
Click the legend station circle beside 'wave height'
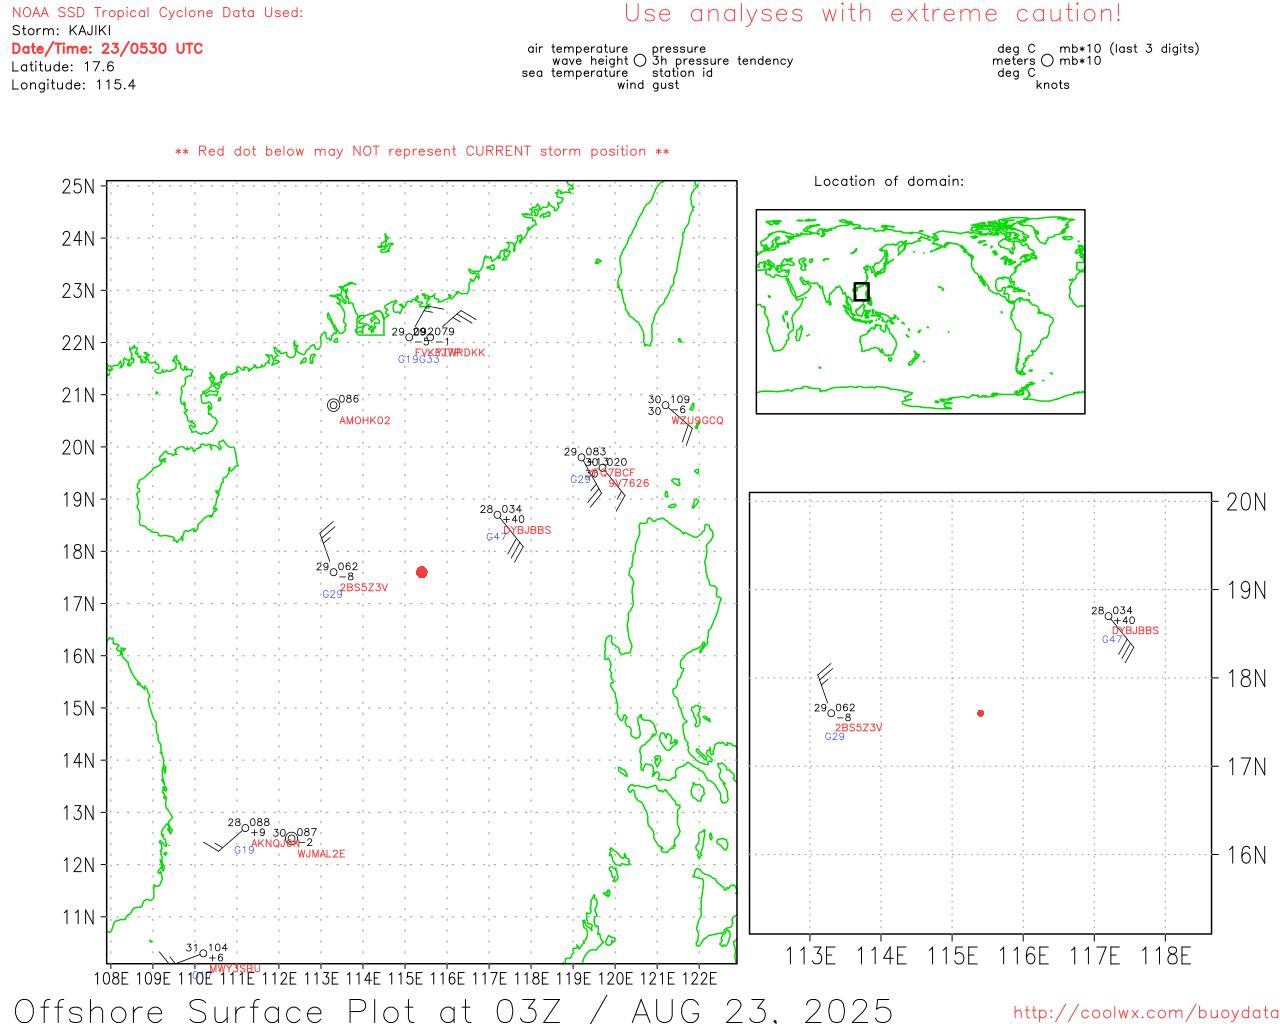click(x=640, y=61)
